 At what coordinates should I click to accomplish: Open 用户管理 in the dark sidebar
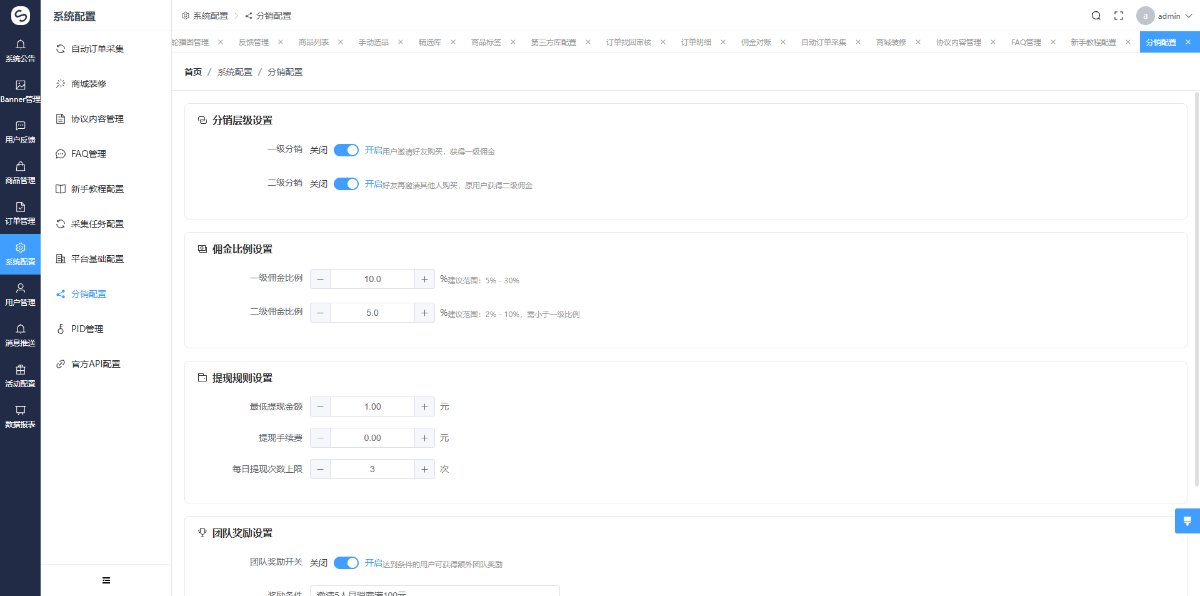click(20, 294)
